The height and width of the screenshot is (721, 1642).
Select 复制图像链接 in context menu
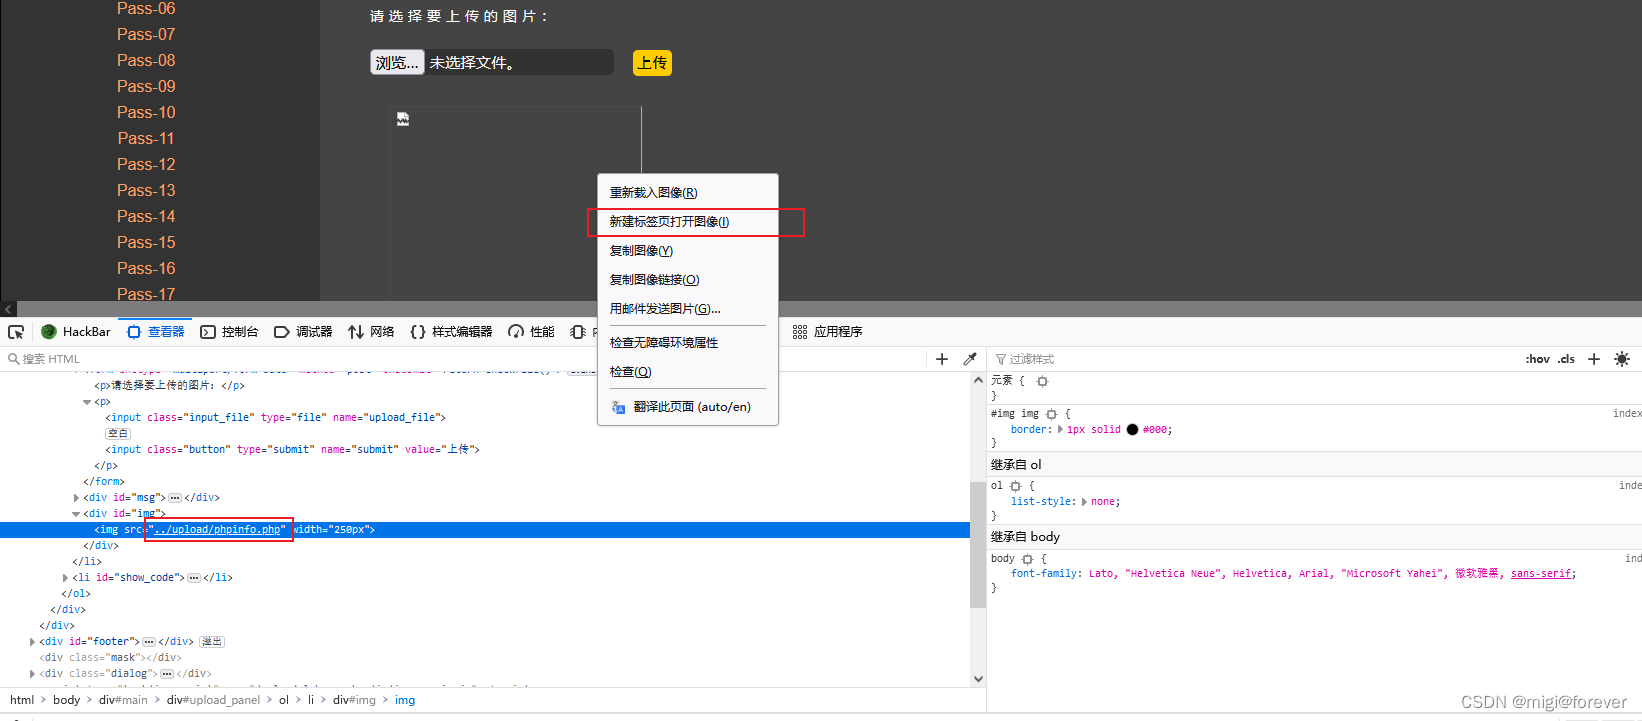654,280
